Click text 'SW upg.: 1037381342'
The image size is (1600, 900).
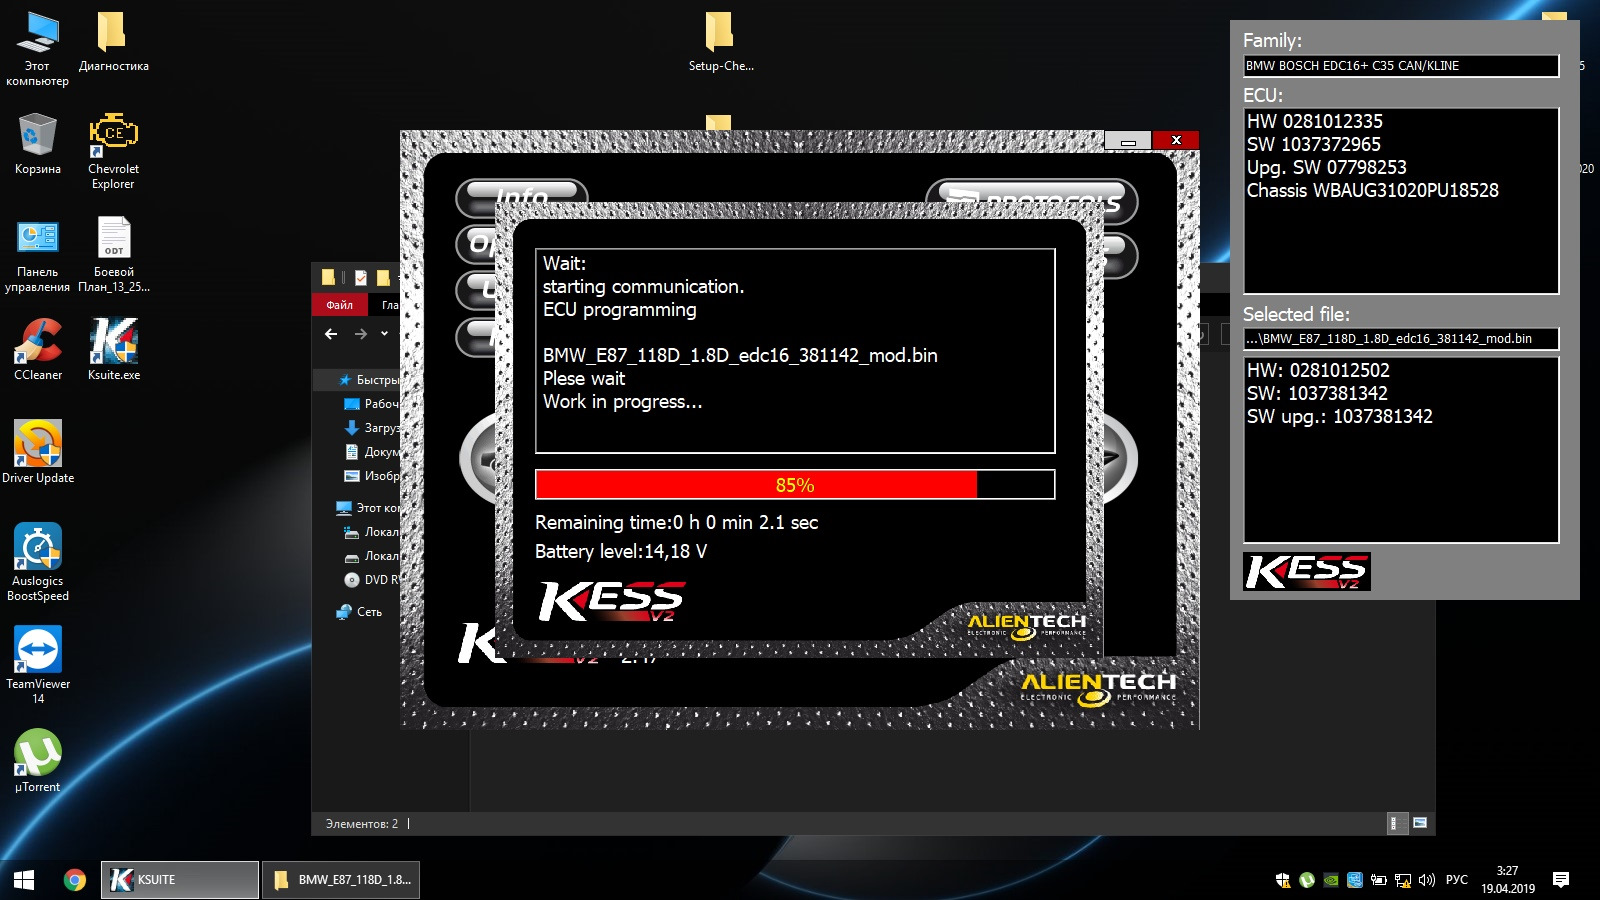[x=1340, y=416]
